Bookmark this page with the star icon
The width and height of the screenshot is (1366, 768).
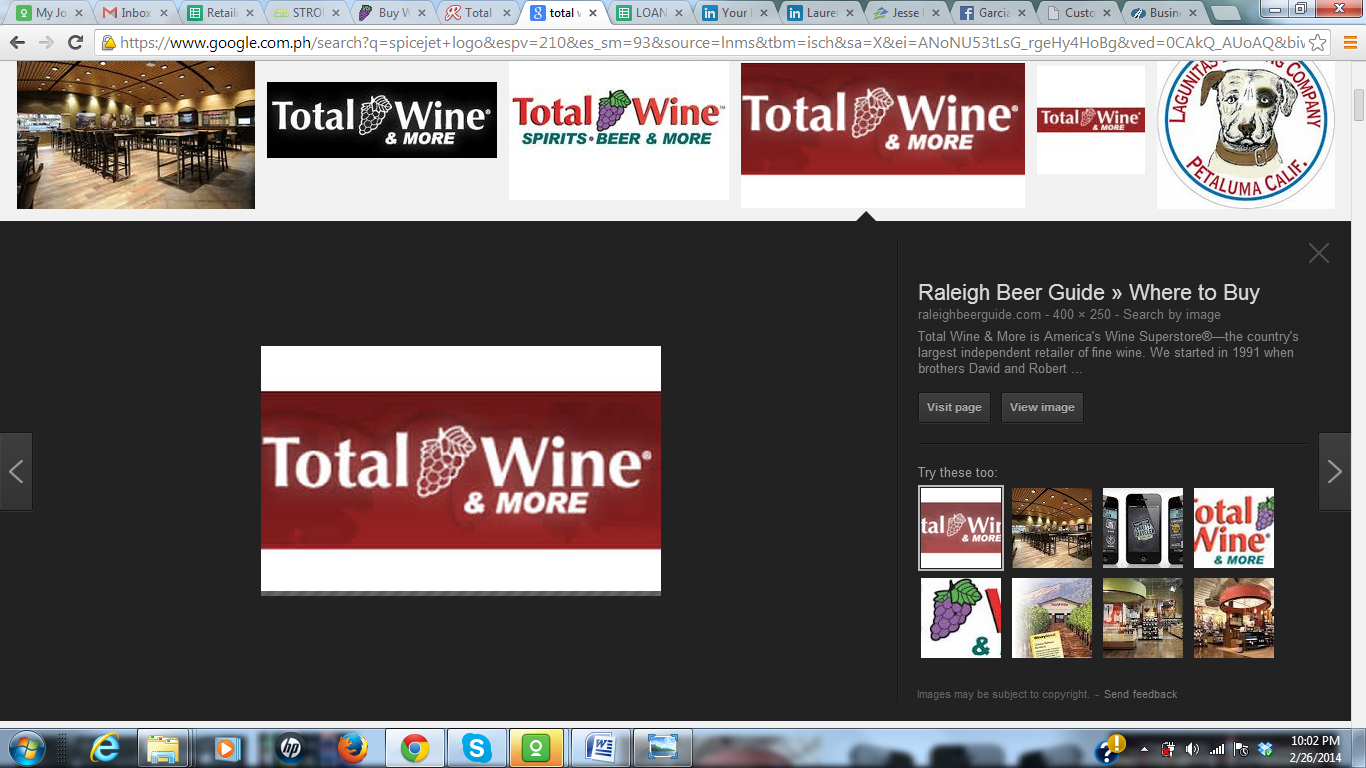pos(1318,43)
